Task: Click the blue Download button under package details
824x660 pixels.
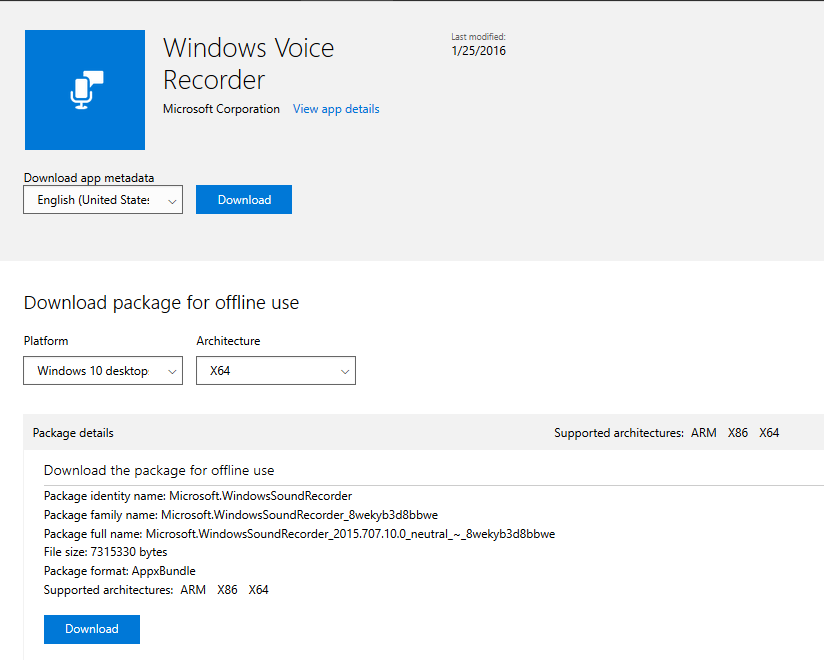Action: [92, 629]
